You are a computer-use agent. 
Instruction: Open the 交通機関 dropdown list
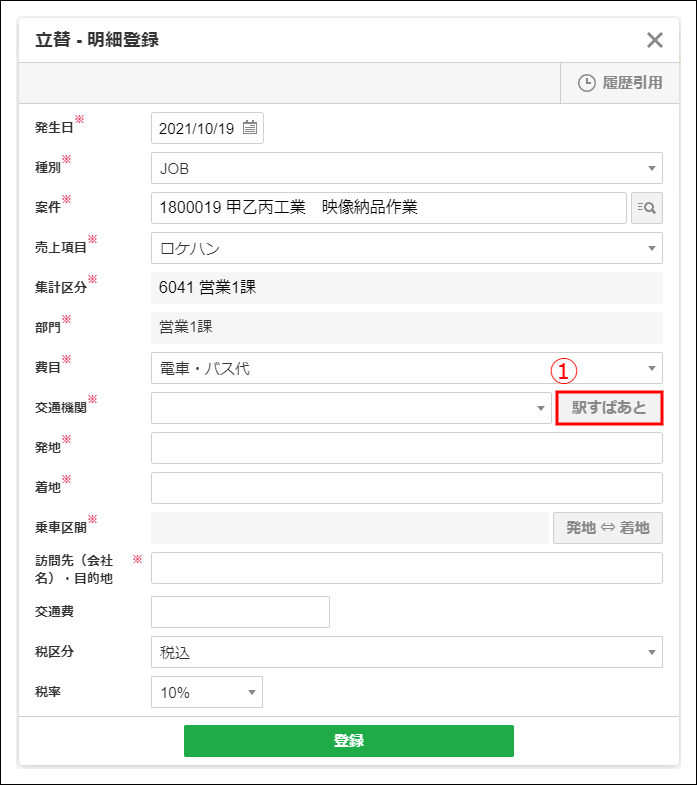click(x=350, y=408)
